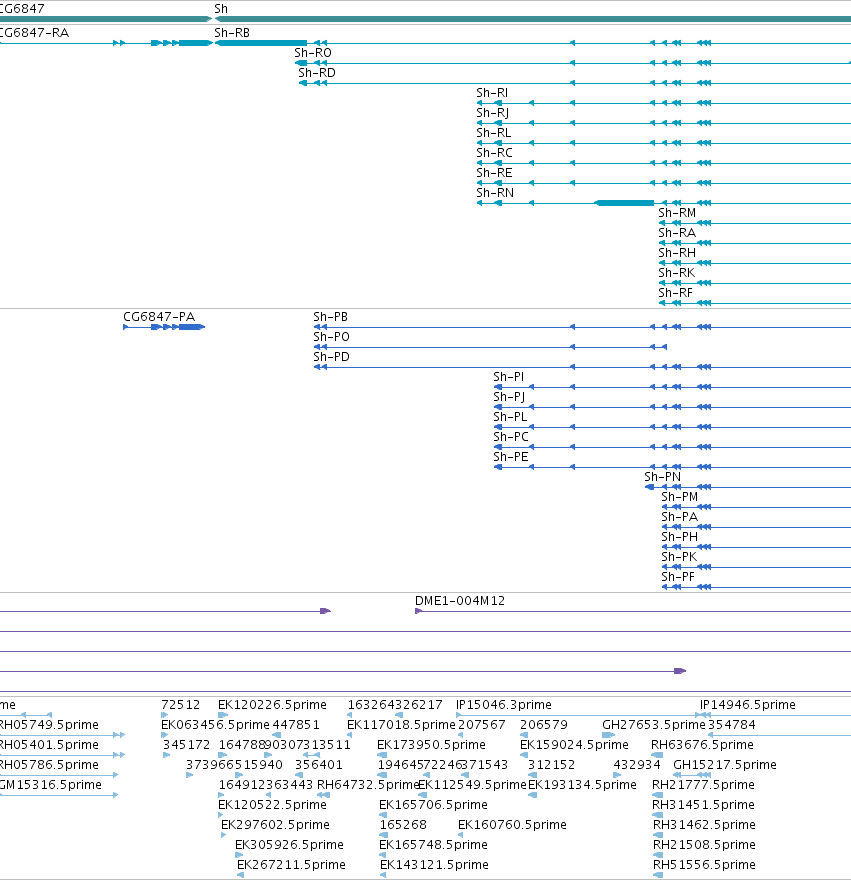The image size is (851, 880).
Task: Select the Sh-PA protein name
Action: (x=680, y=517)
